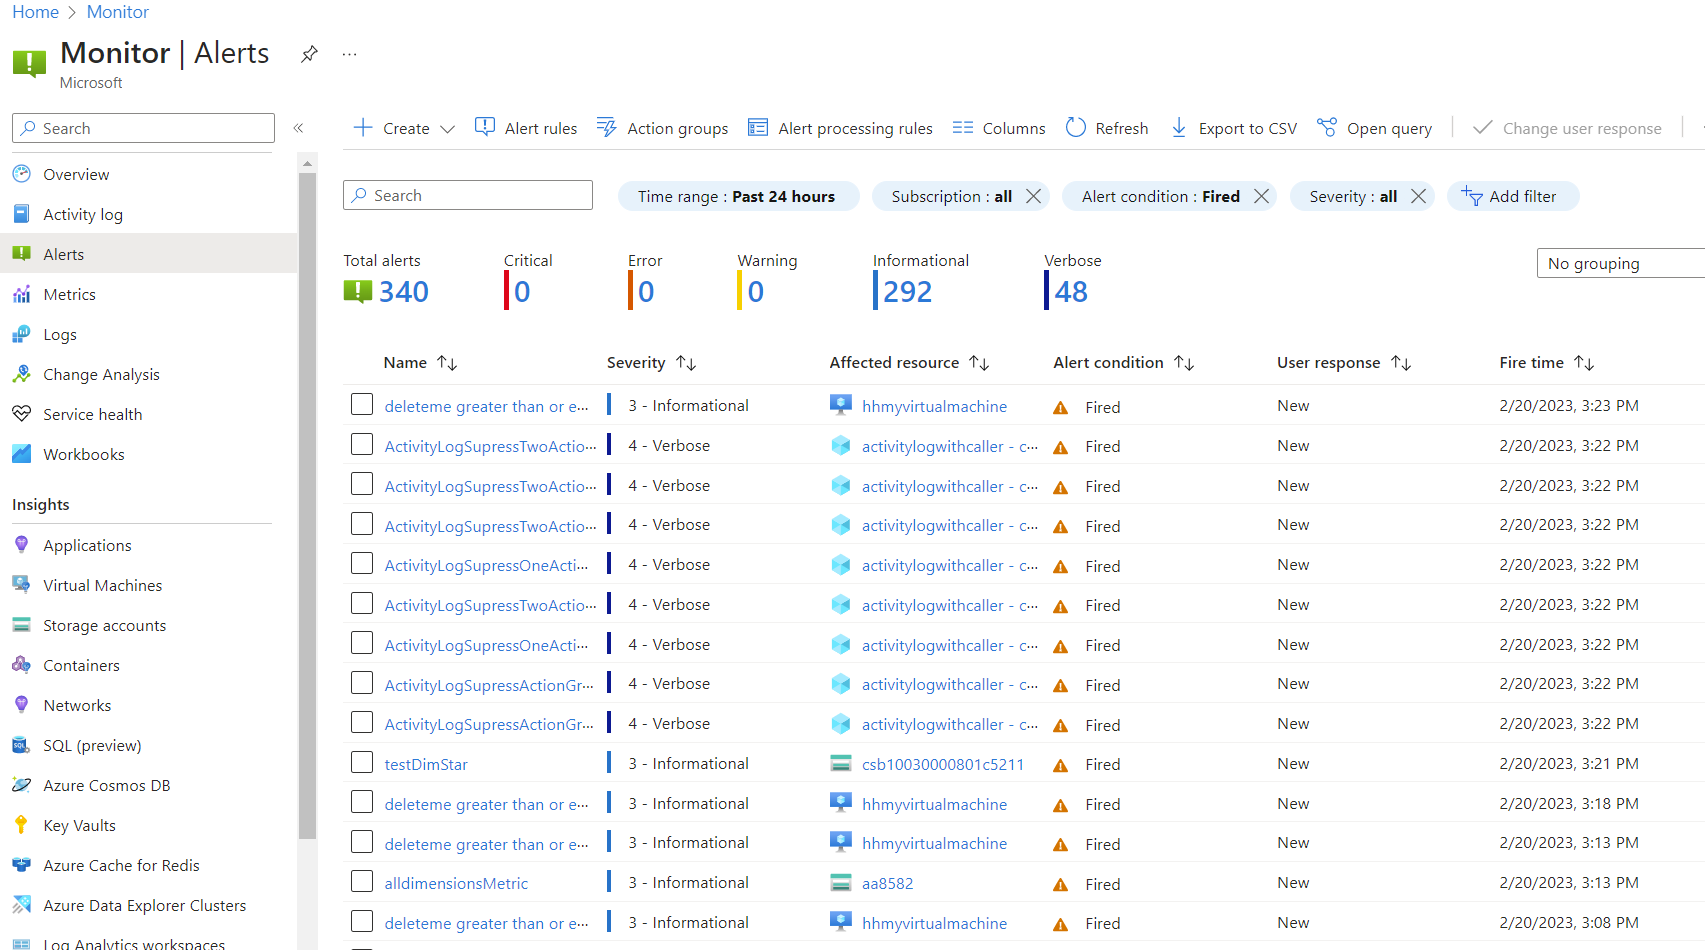Select the Virtual Machines insights icon
The height and width of the screenshot is (950, 1705).
point(21,585)
